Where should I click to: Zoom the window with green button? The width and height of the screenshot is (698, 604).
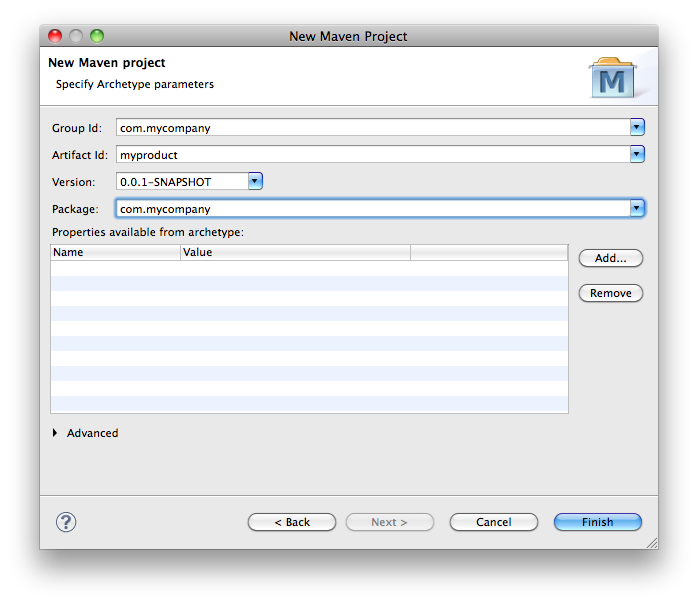coord(97,36)
